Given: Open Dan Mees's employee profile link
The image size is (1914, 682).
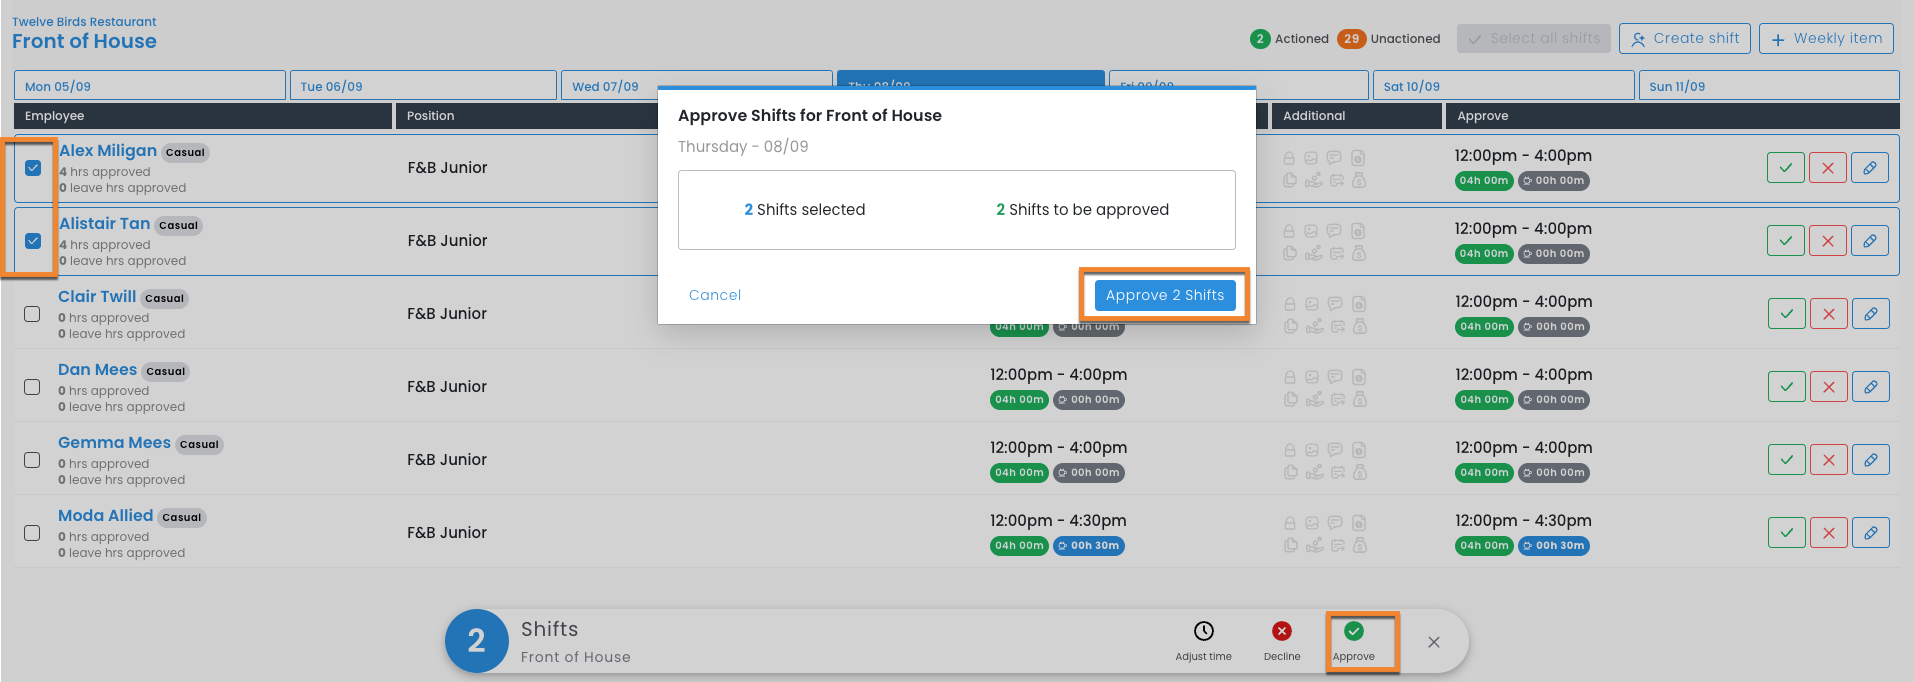Looking at the screenshot, I should click(x=97, y=370).
